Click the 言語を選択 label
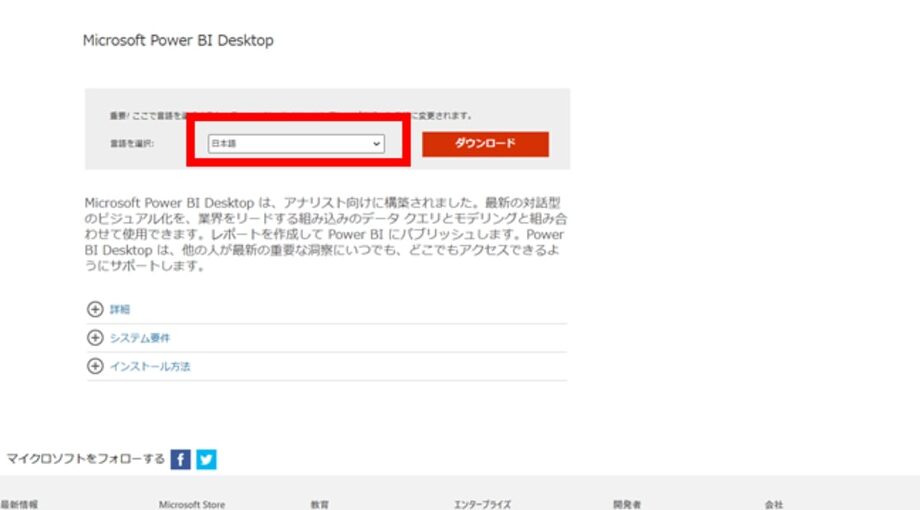 pyautogui.click(x=132, y=144)
